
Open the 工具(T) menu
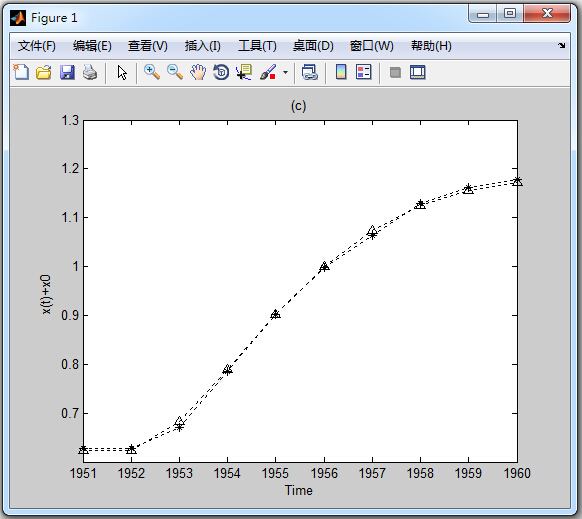pos(257,46)
